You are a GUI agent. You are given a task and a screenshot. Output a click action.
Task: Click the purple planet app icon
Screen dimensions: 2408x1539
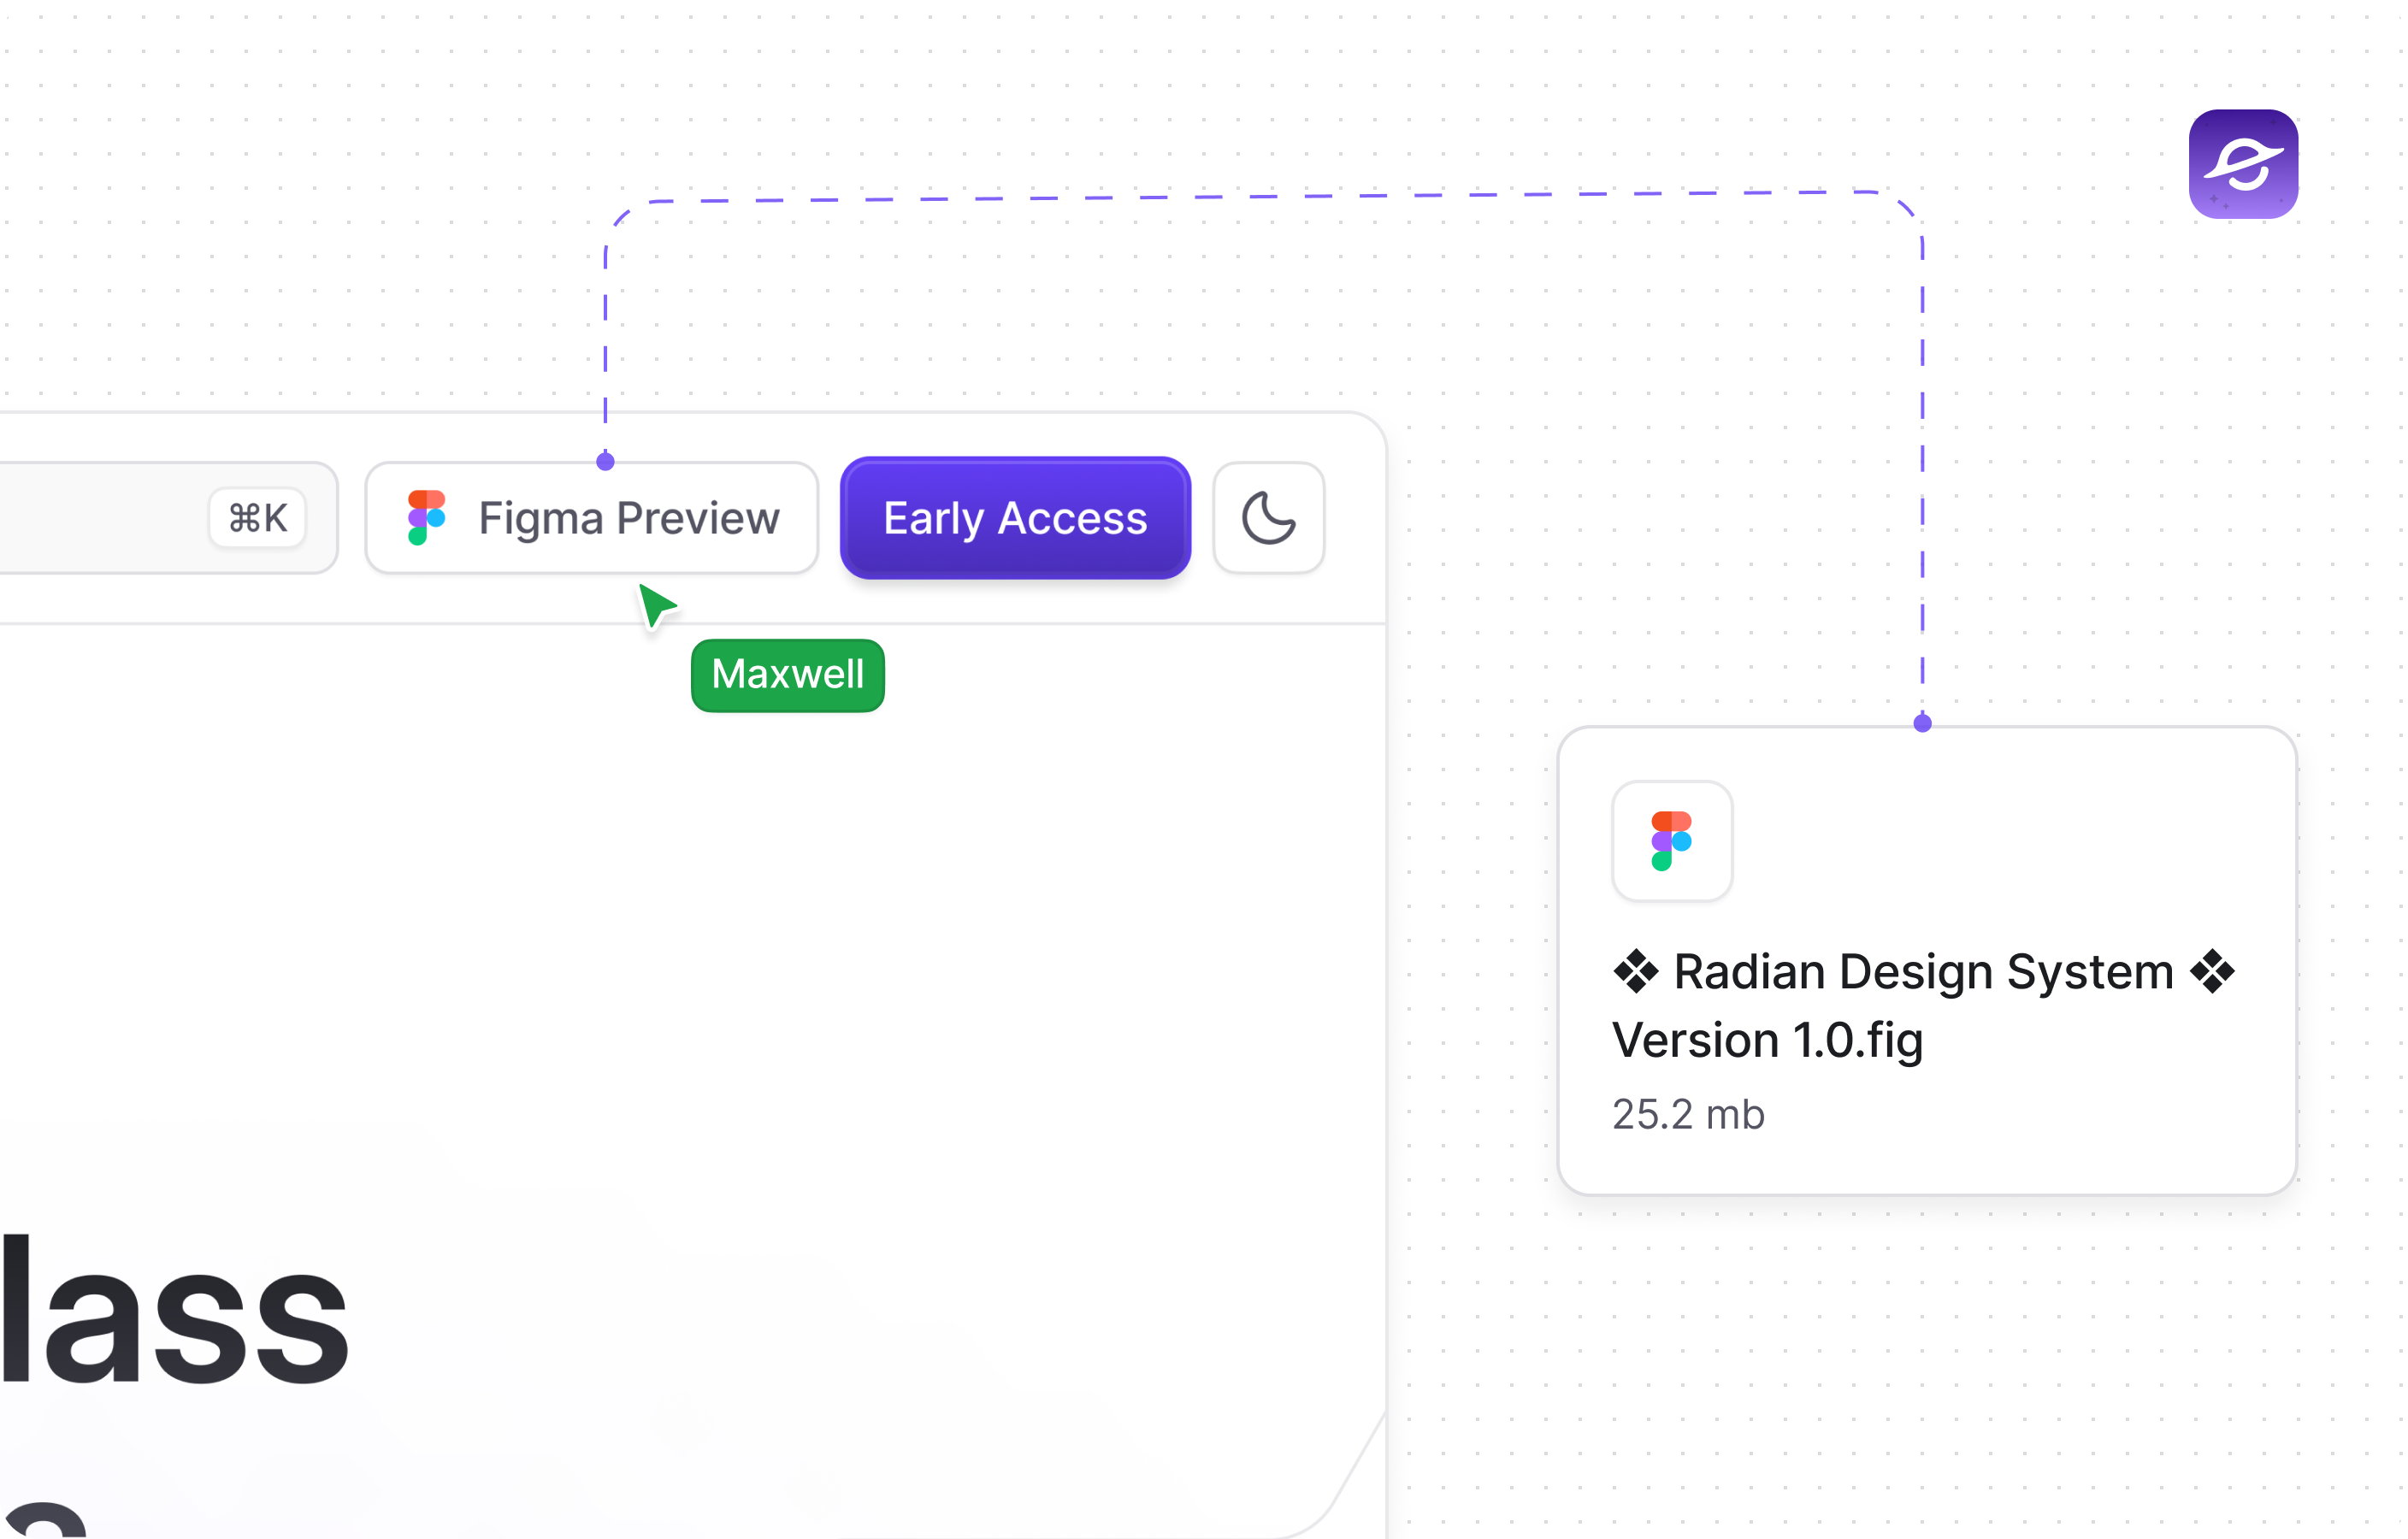tap(2242, 164)
